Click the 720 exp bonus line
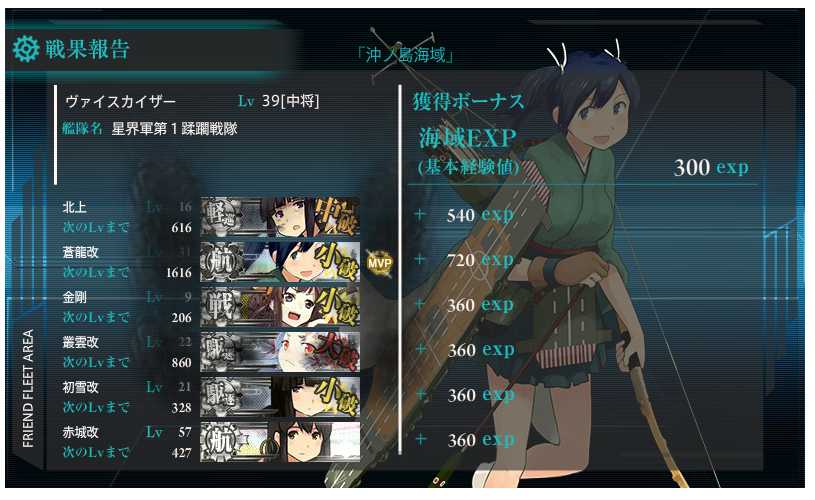 coord(480,259)
